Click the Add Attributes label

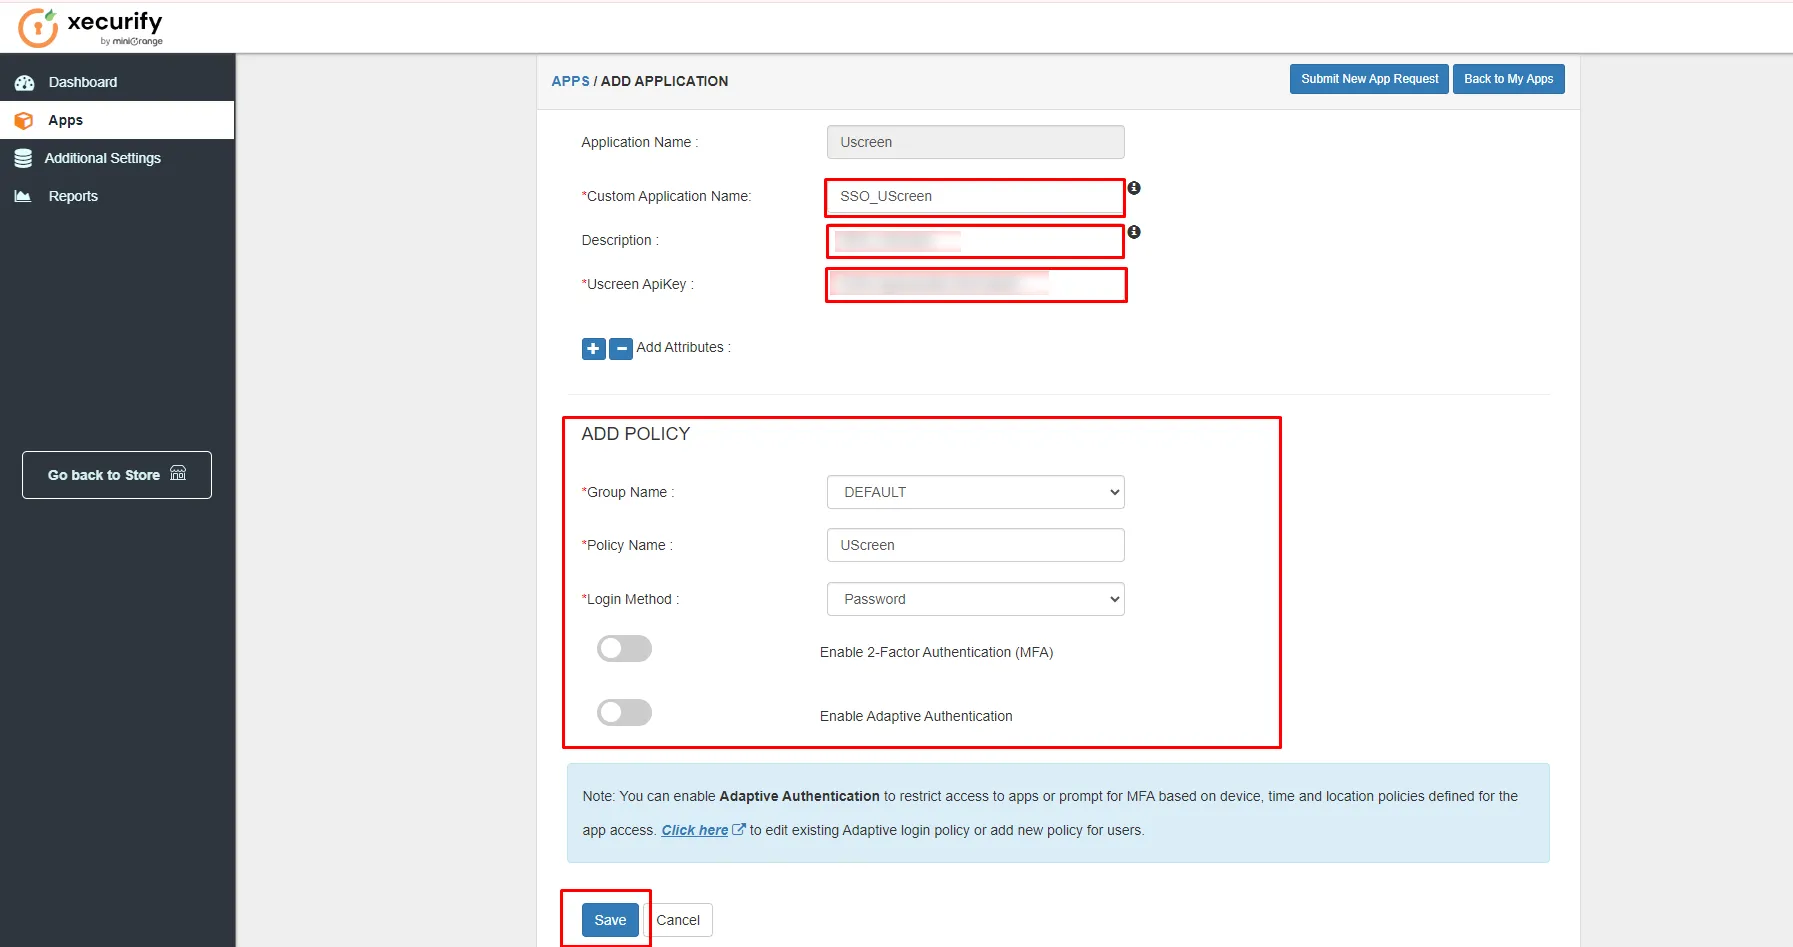[683, 347]
